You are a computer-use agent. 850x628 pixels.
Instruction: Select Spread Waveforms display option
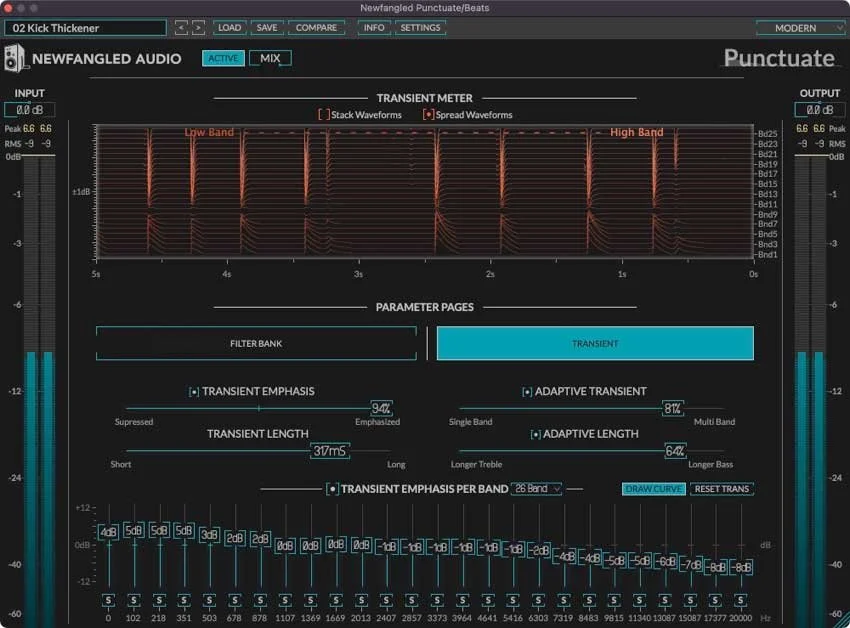click(428, 114)
